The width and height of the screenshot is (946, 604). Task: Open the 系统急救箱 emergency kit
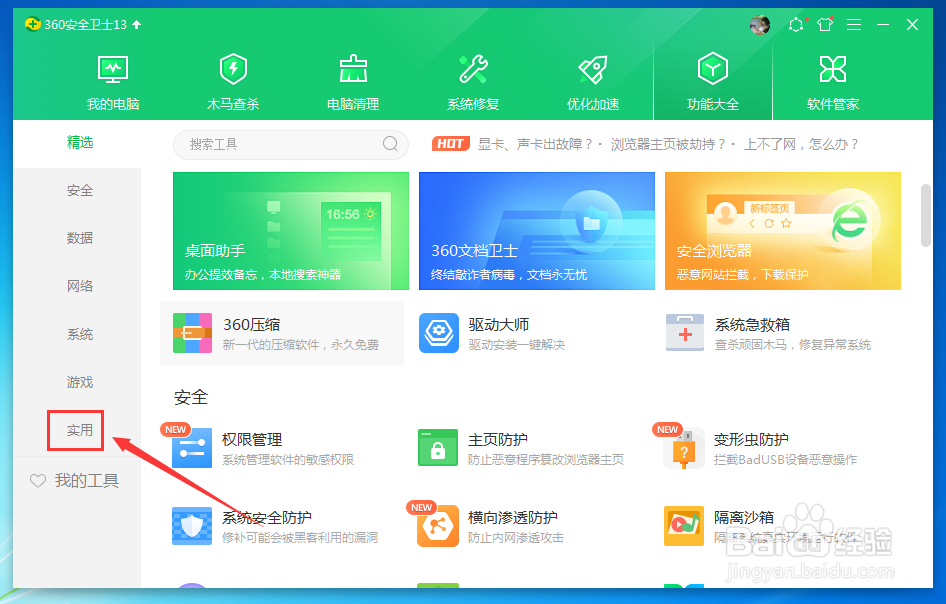[733, 332]
